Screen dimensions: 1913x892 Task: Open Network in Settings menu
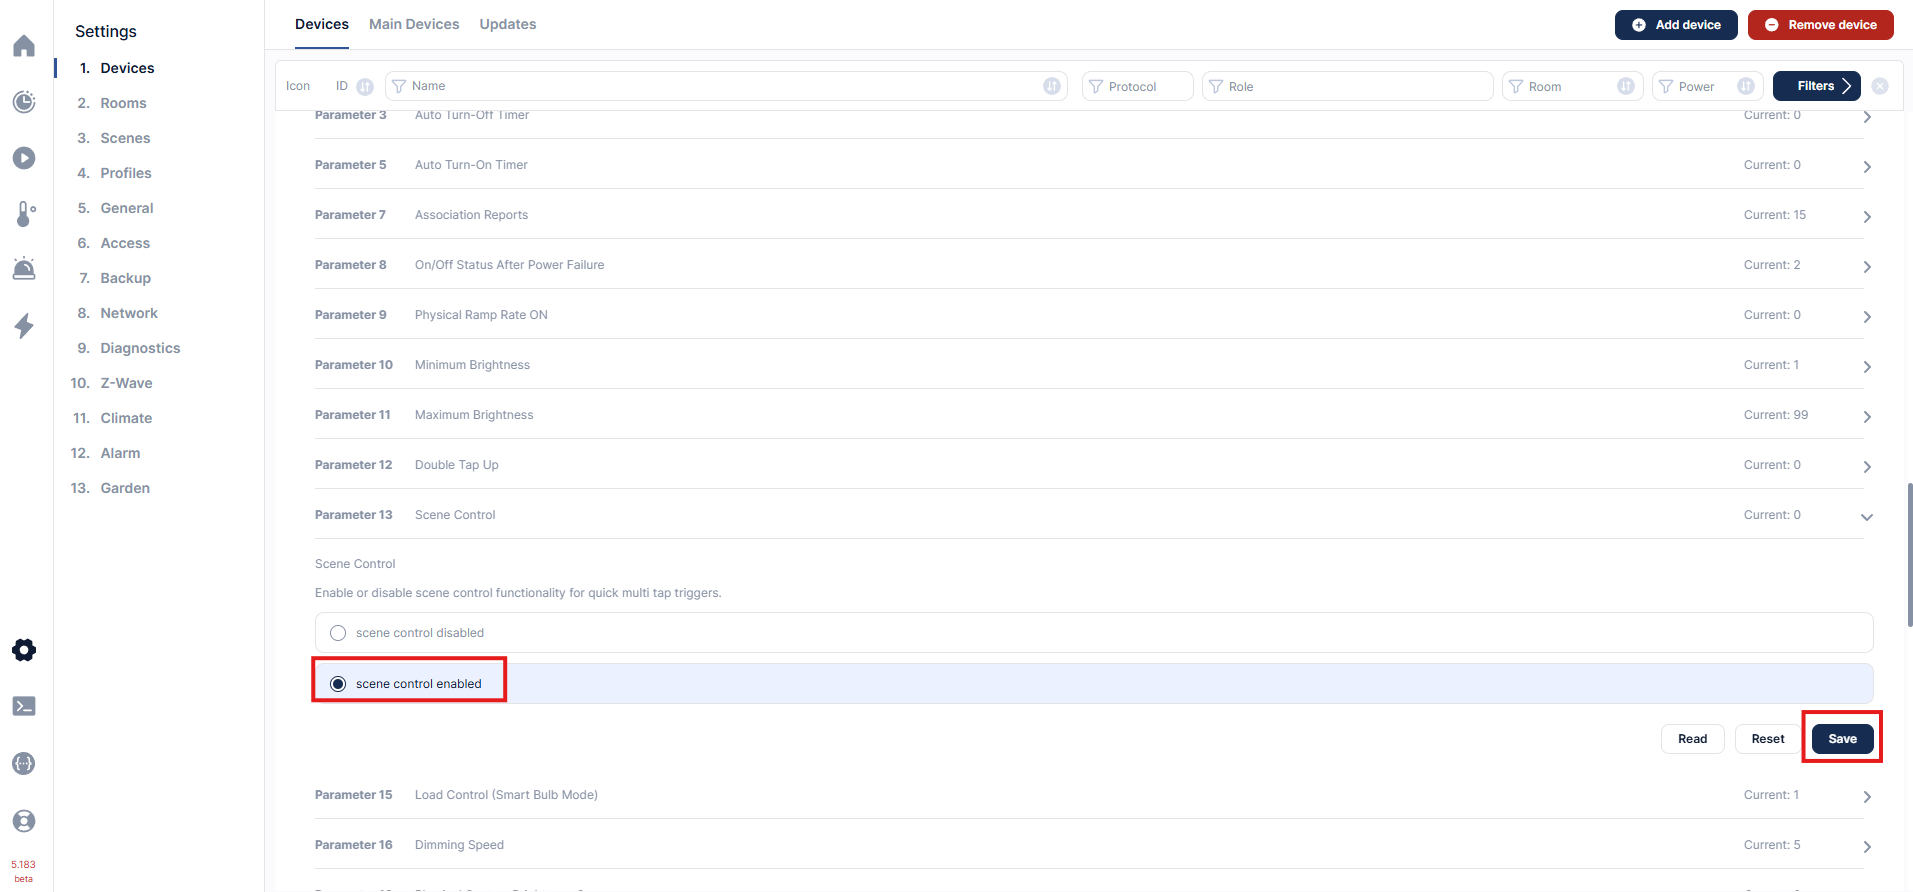click(x=129, y=313)
